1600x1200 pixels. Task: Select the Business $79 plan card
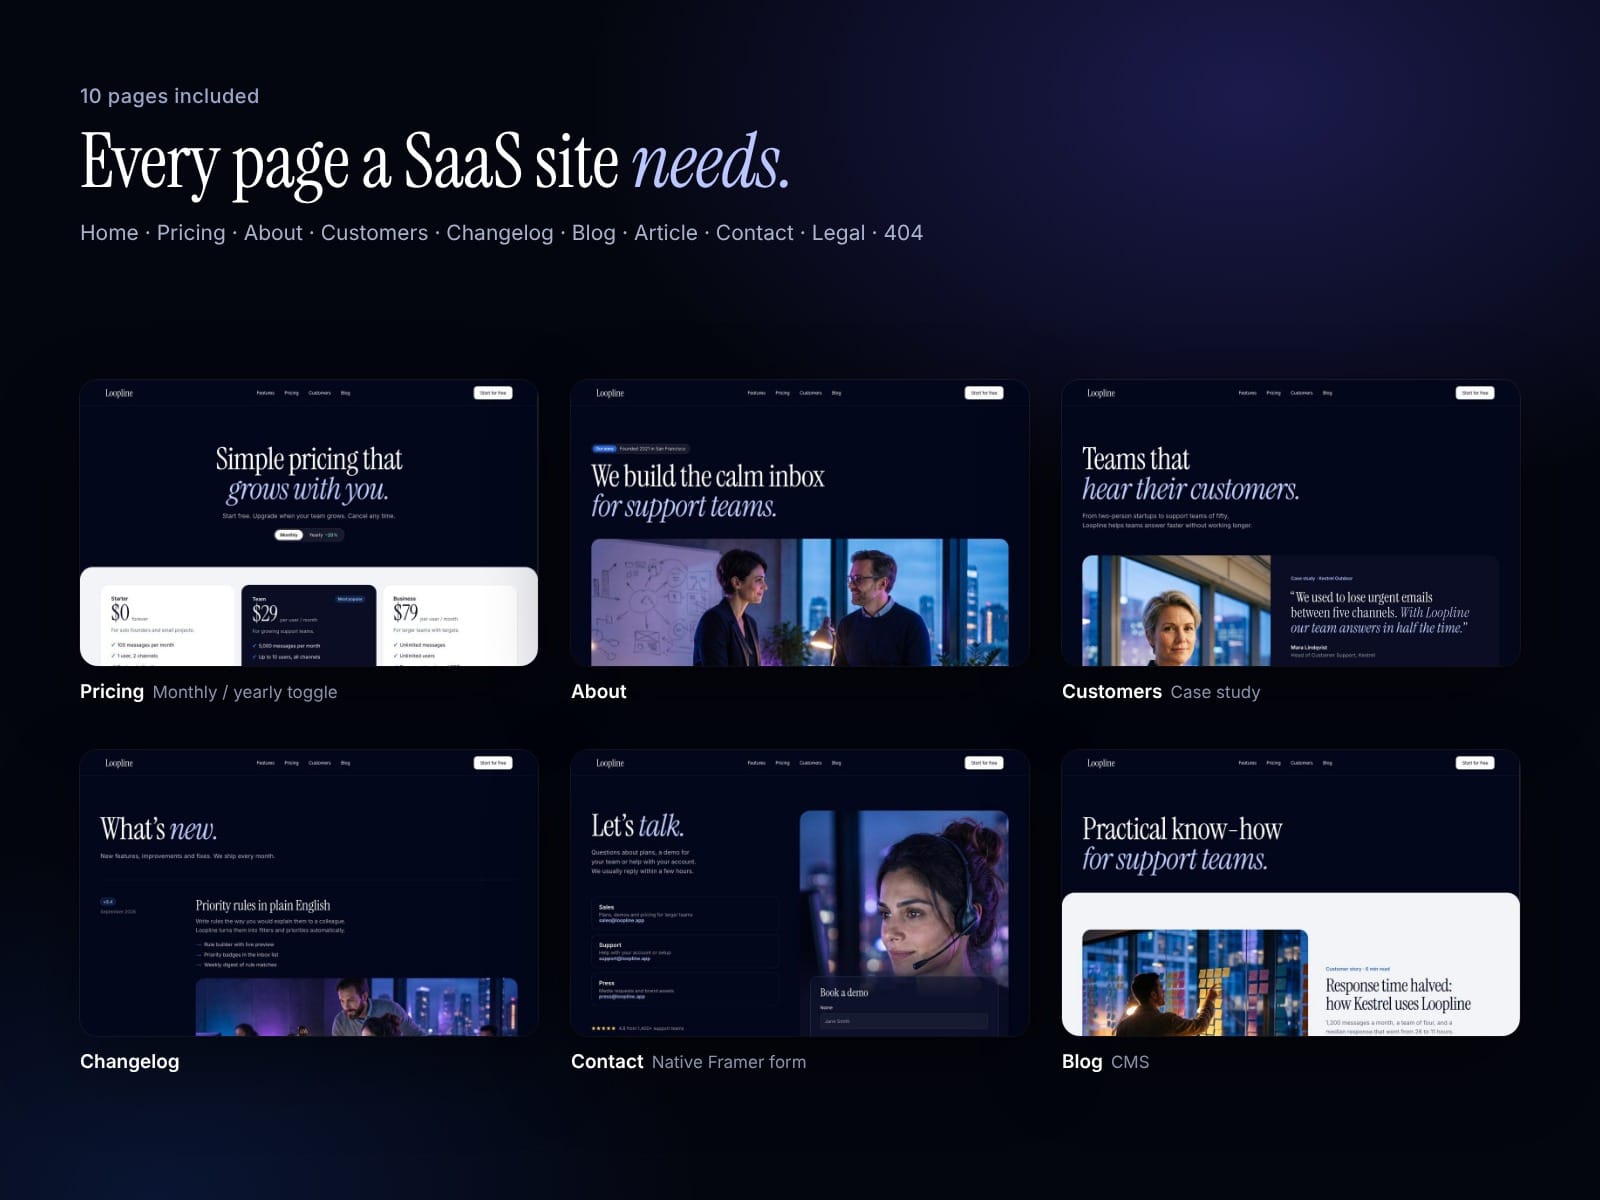[x=450, y=626]
